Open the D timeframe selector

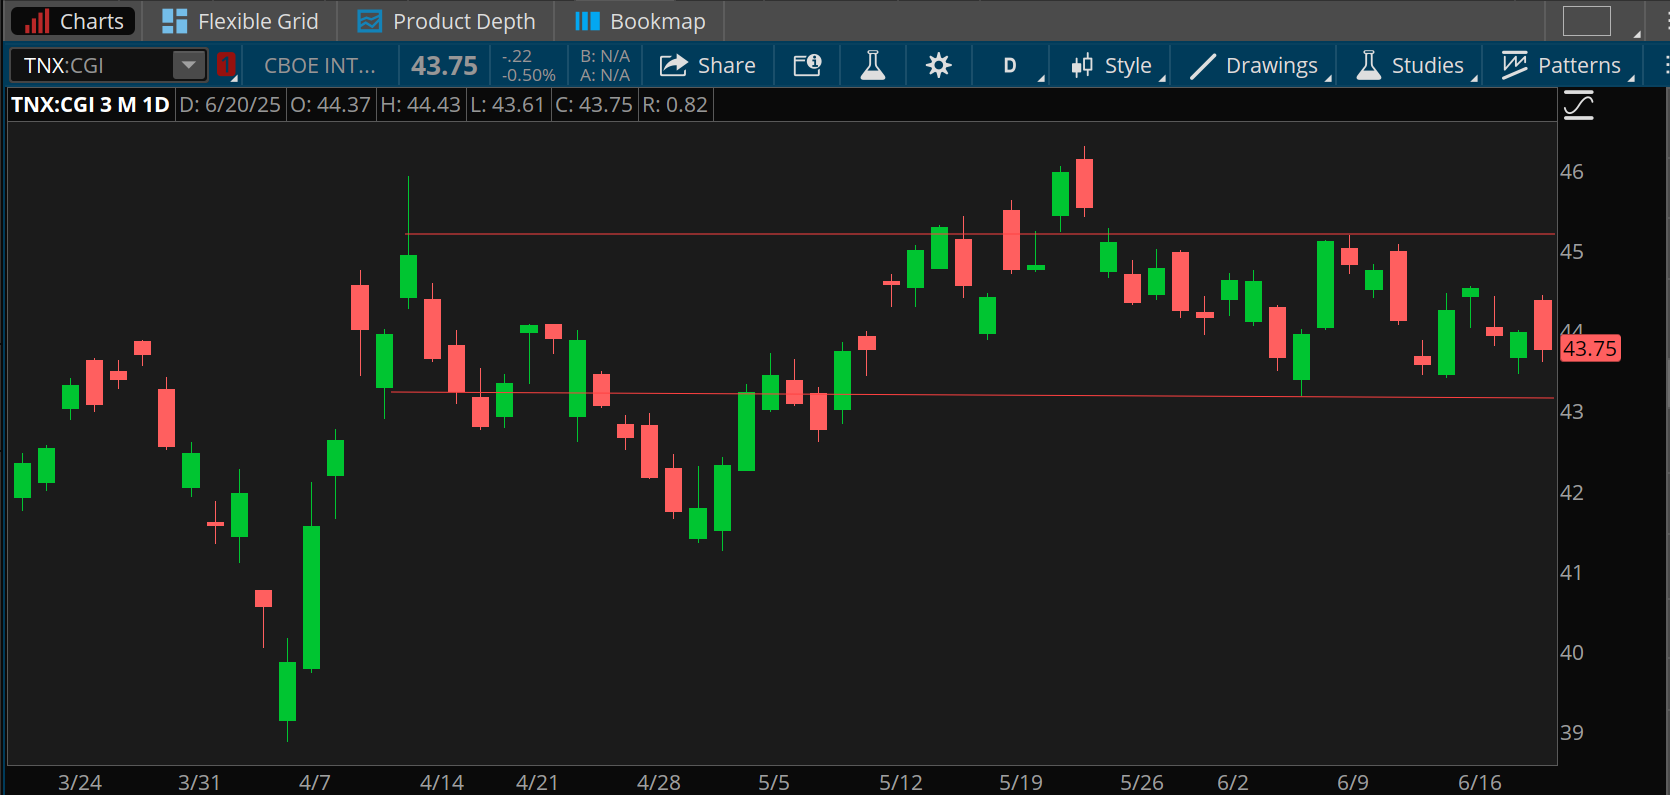pos(1010,66)
